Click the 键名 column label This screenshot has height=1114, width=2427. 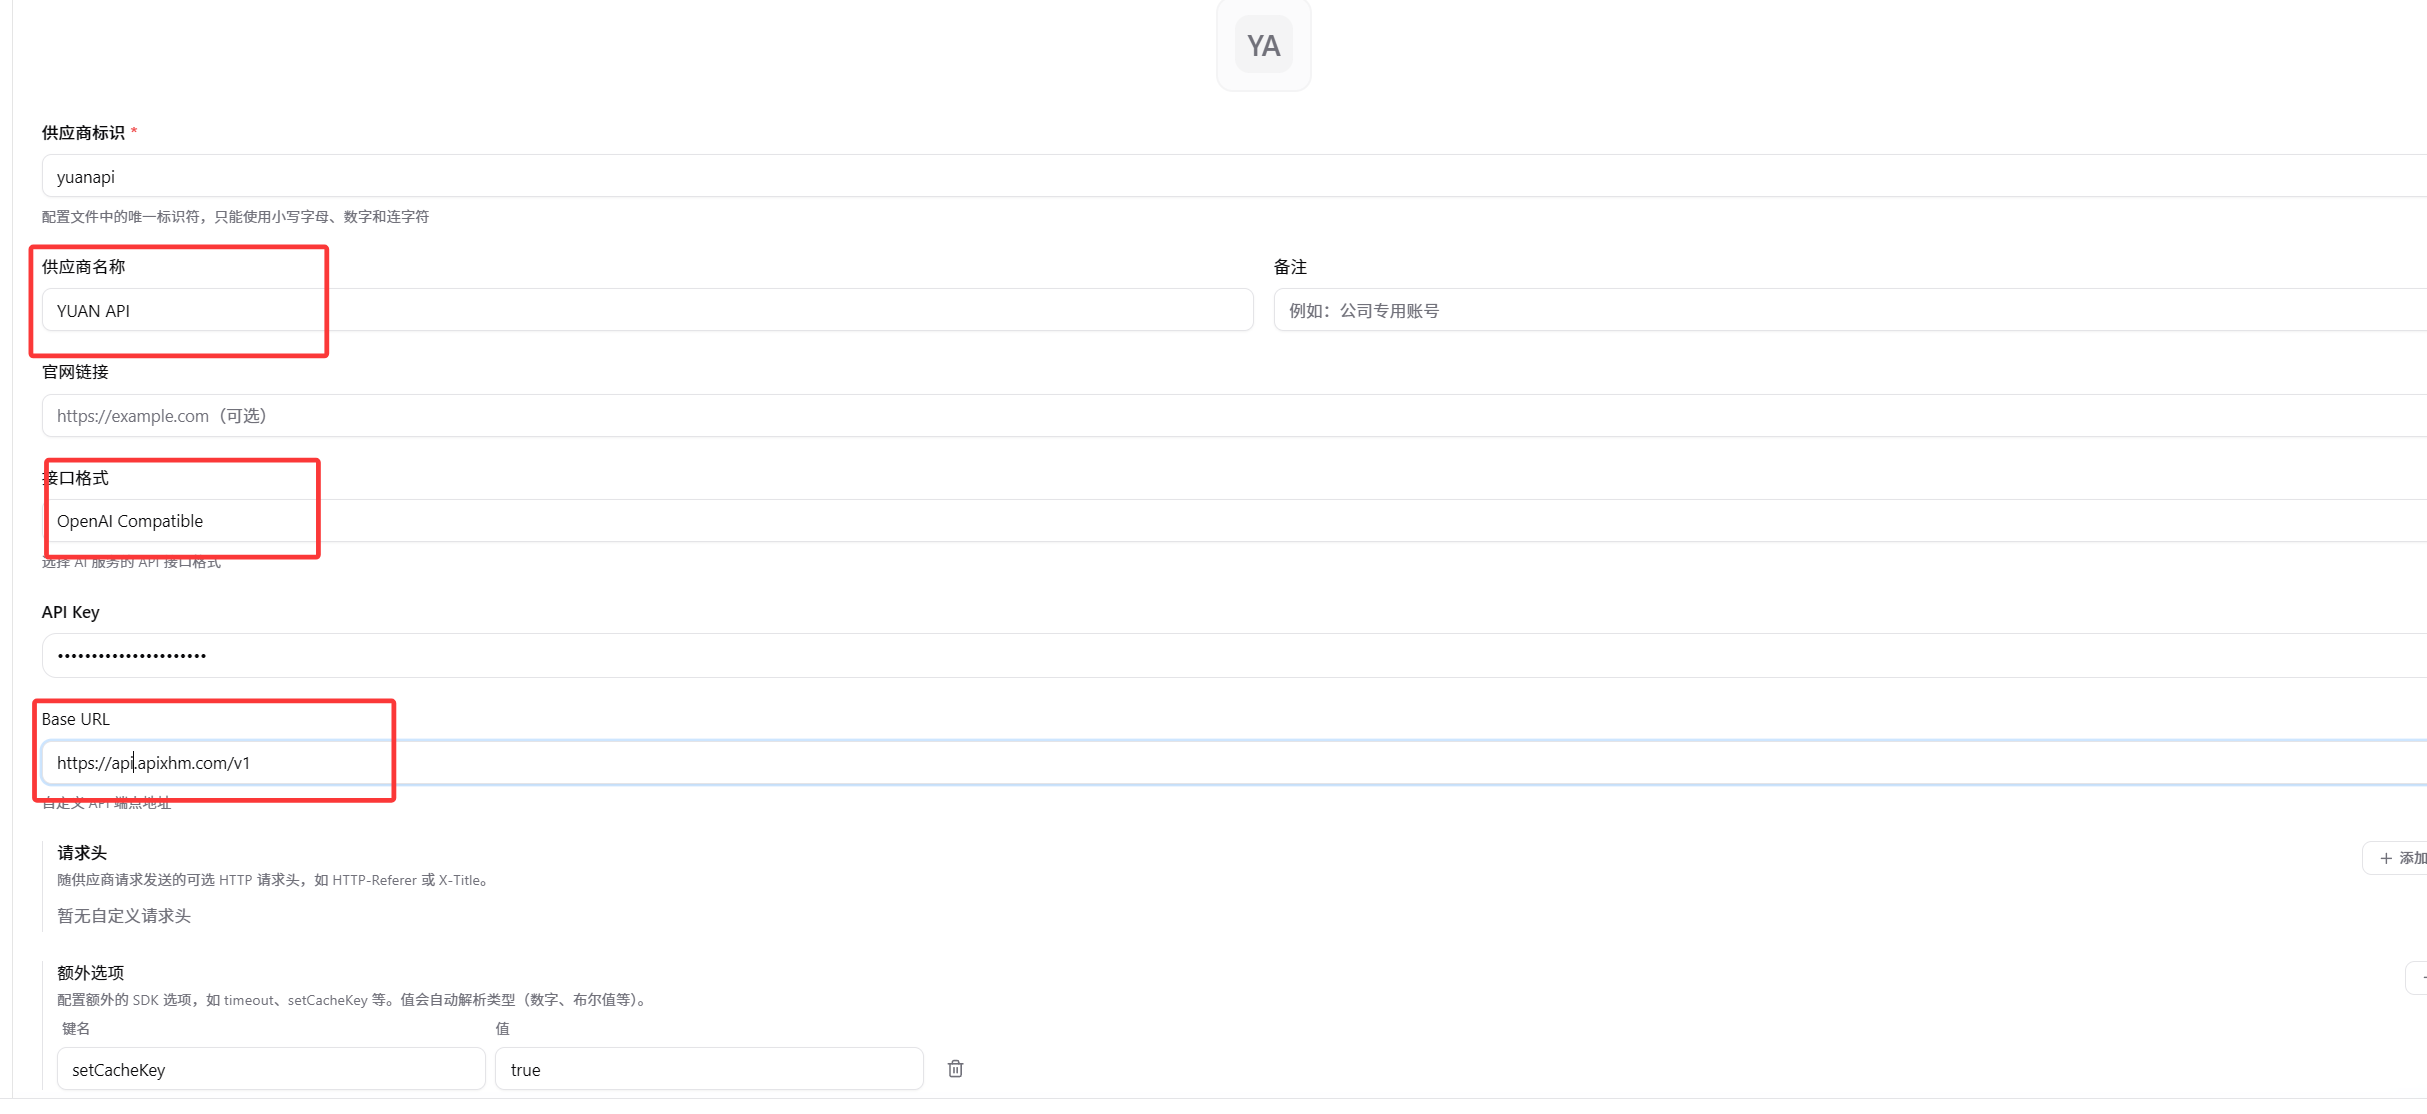(x=76, y=1029)
